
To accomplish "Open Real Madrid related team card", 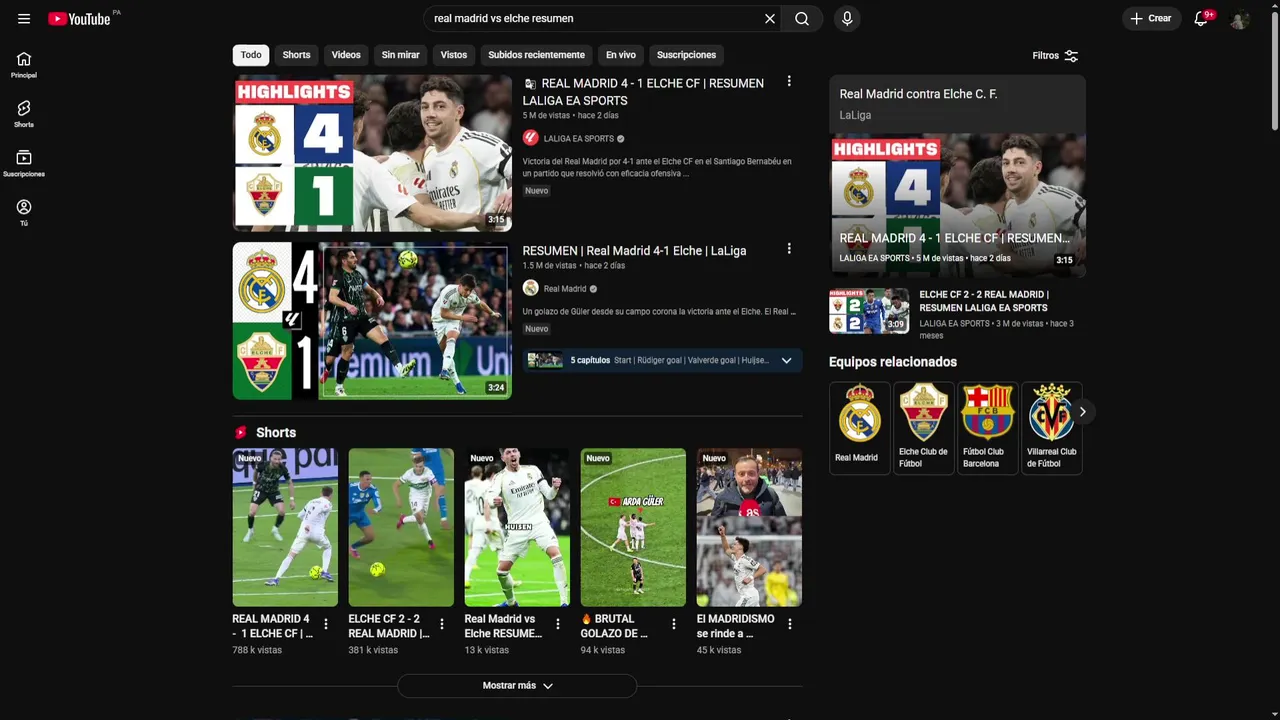I will pyautogui.click(x=859, y=428).
